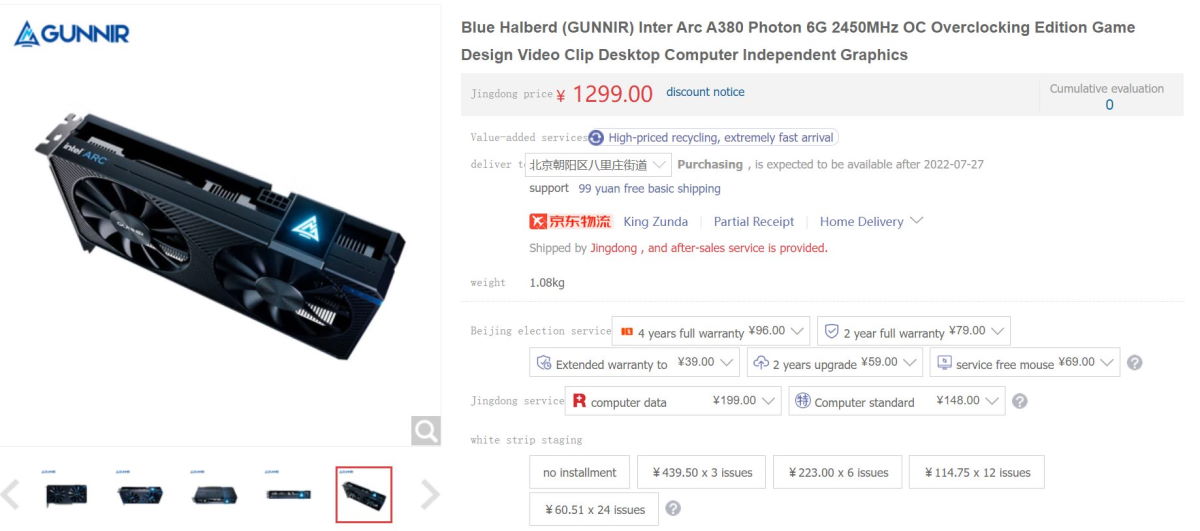Click the GUNNIR brand logo
The width and height of the screenshot is (1200, 531).
[72, 35]
